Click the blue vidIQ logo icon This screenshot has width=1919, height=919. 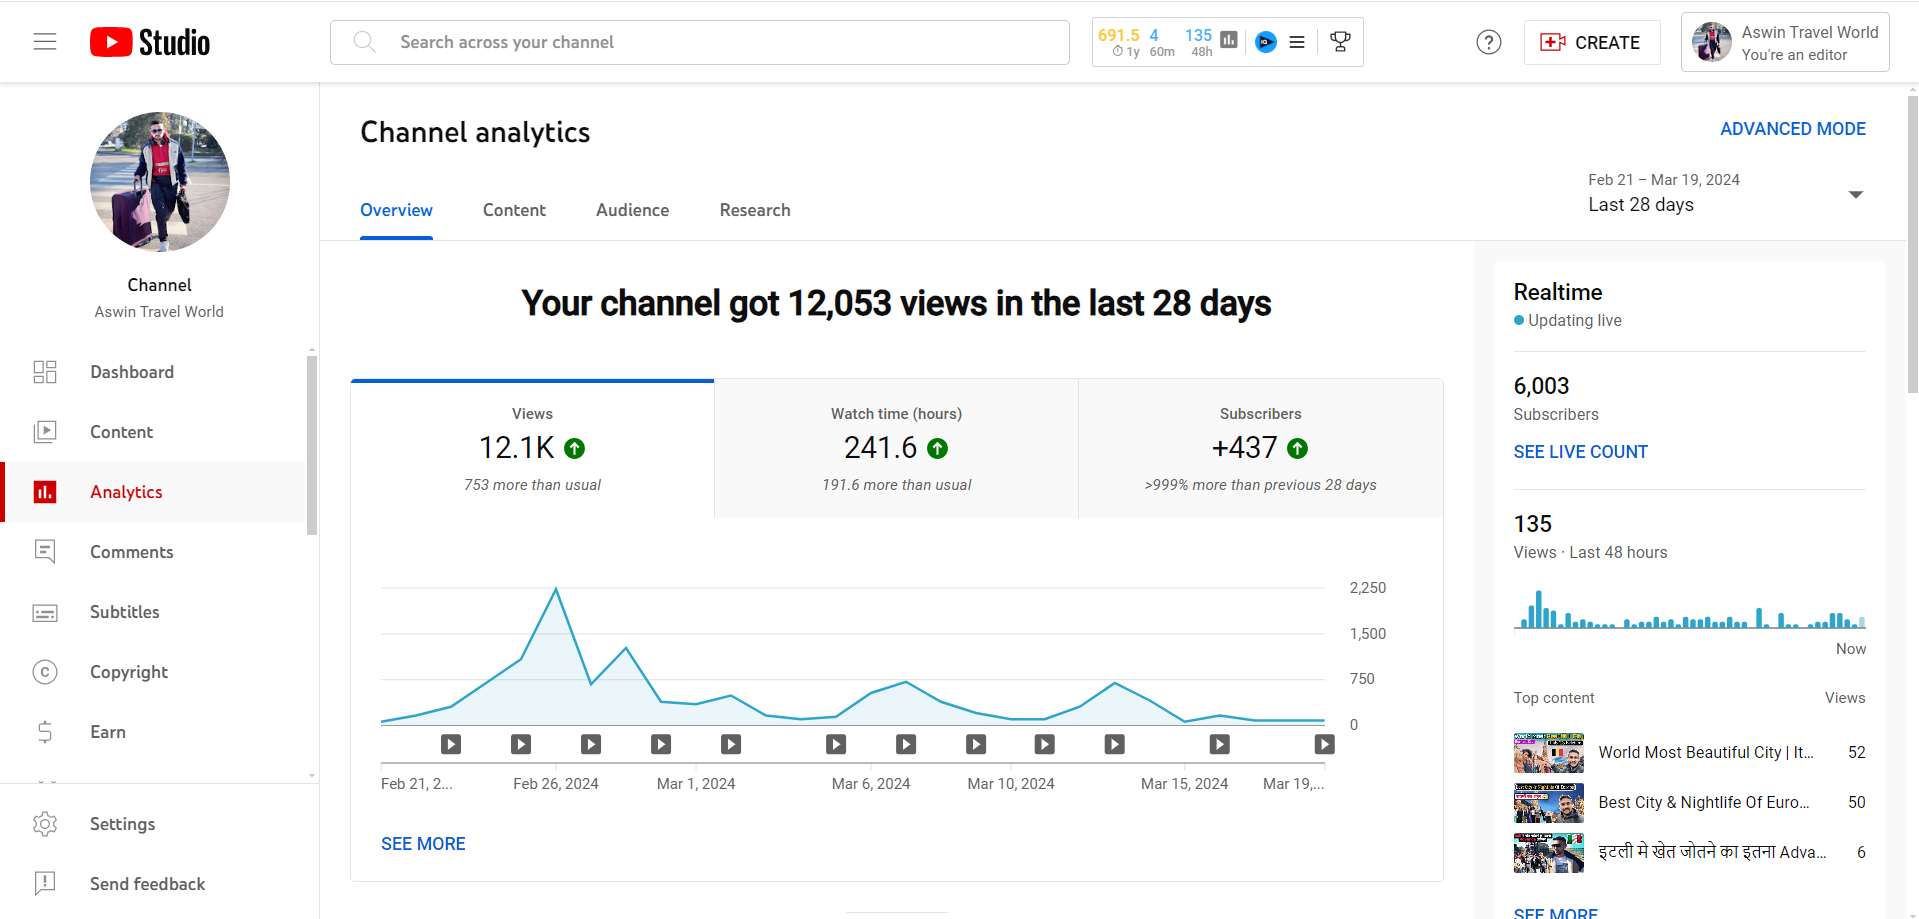pos(1266,42)
